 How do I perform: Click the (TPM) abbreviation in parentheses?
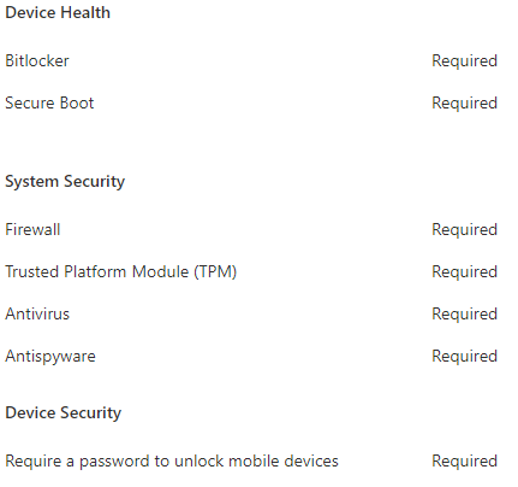[215, 272]
